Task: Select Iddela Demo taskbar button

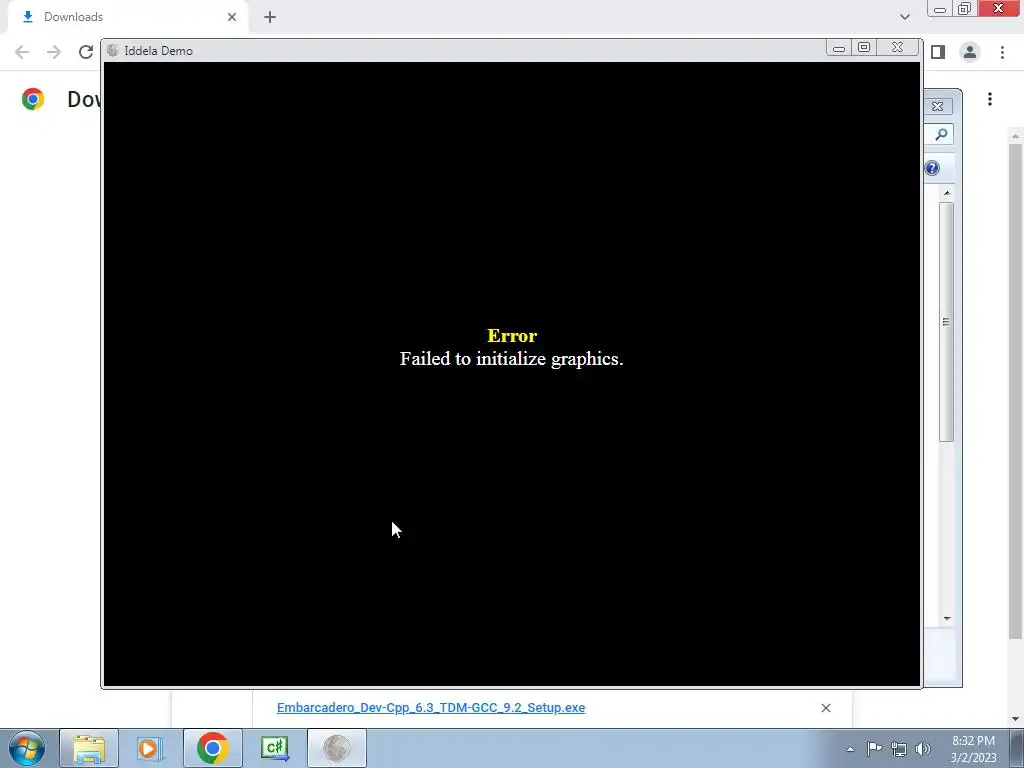Action: pyautogui.click(x=336, y=748)
